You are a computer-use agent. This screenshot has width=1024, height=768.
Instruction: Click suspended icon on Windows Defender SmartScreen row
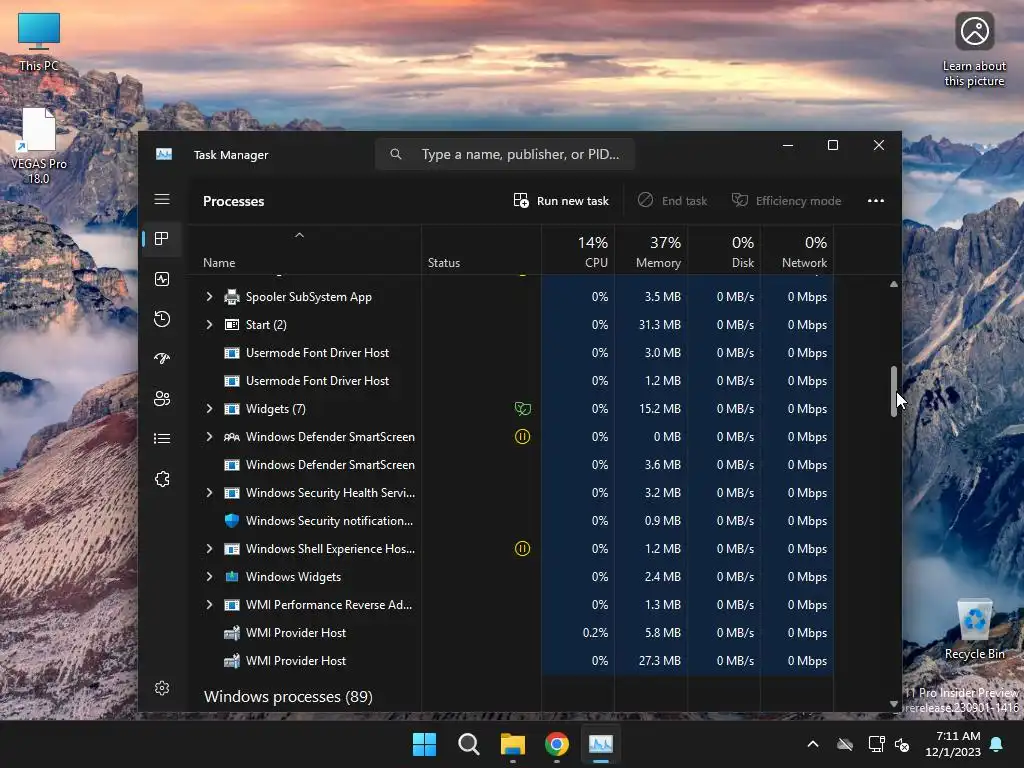[522, 437]
